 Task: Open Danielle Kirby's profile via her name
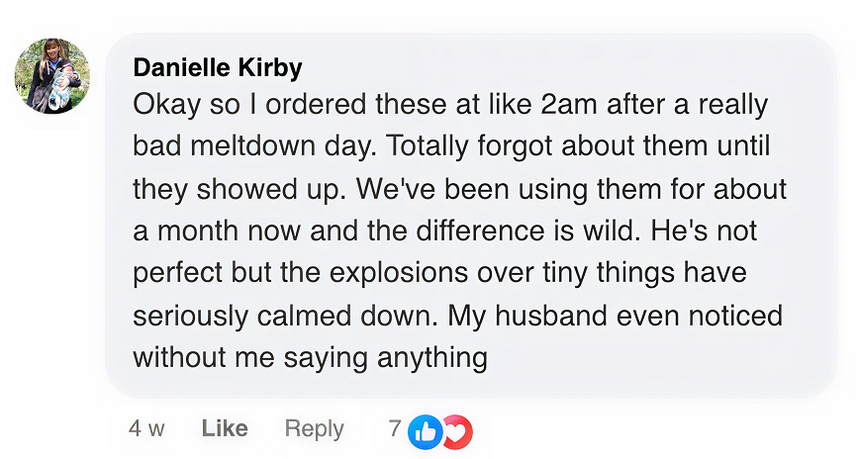pos(217,68)
